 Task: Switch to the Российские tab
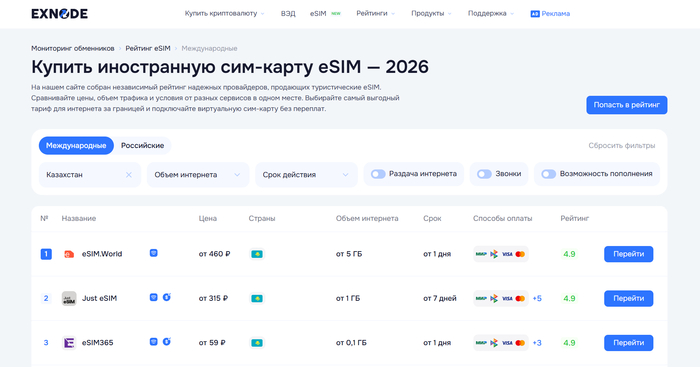(x=142, y=146)
